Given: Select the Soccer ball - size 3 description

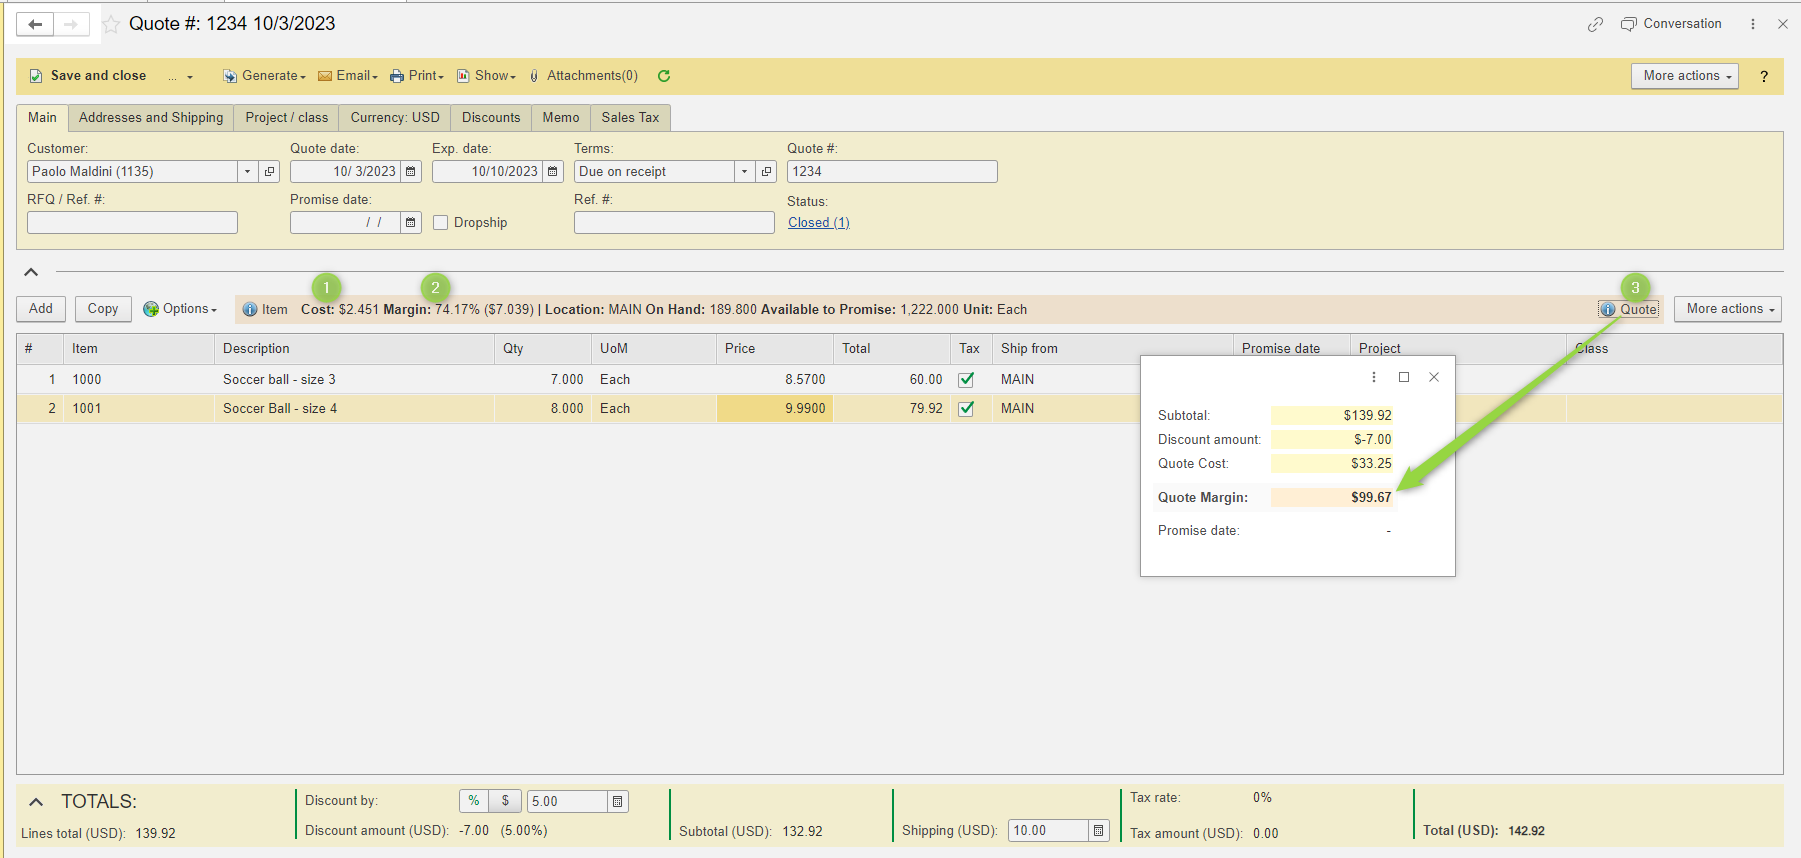Looking at the screenshot, I should point(279,380).
